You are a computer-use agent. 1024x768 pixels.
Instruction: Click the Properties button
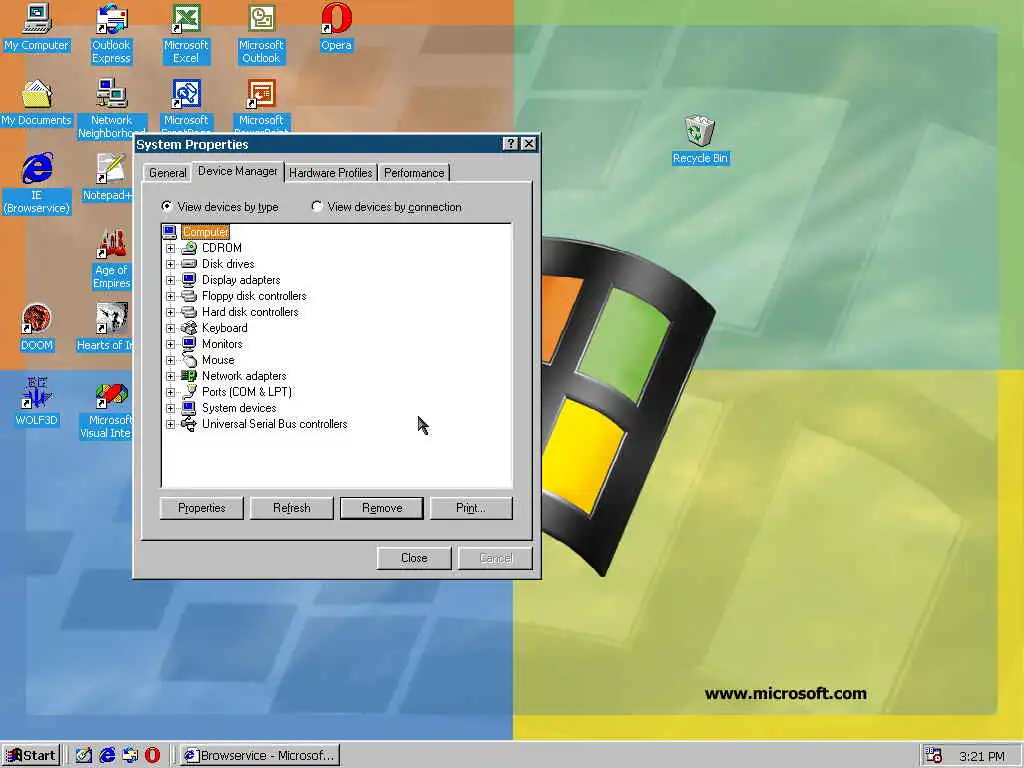(202, 508)
